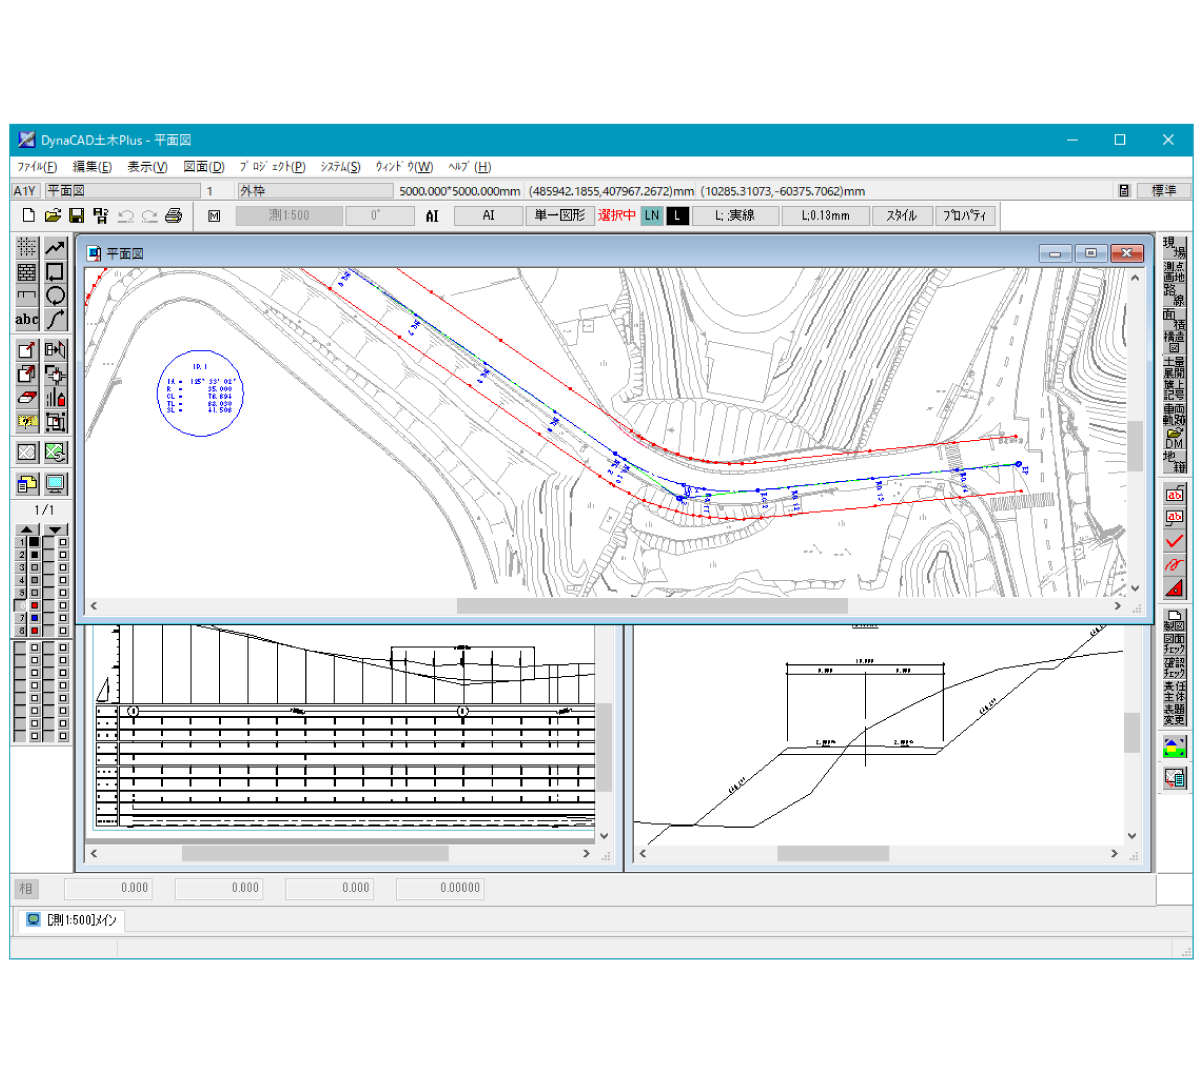This screenshot has height=1080, width=1200.
Task: Select the abc text tool
Action: pyautogui.click(x=27, y=319)
